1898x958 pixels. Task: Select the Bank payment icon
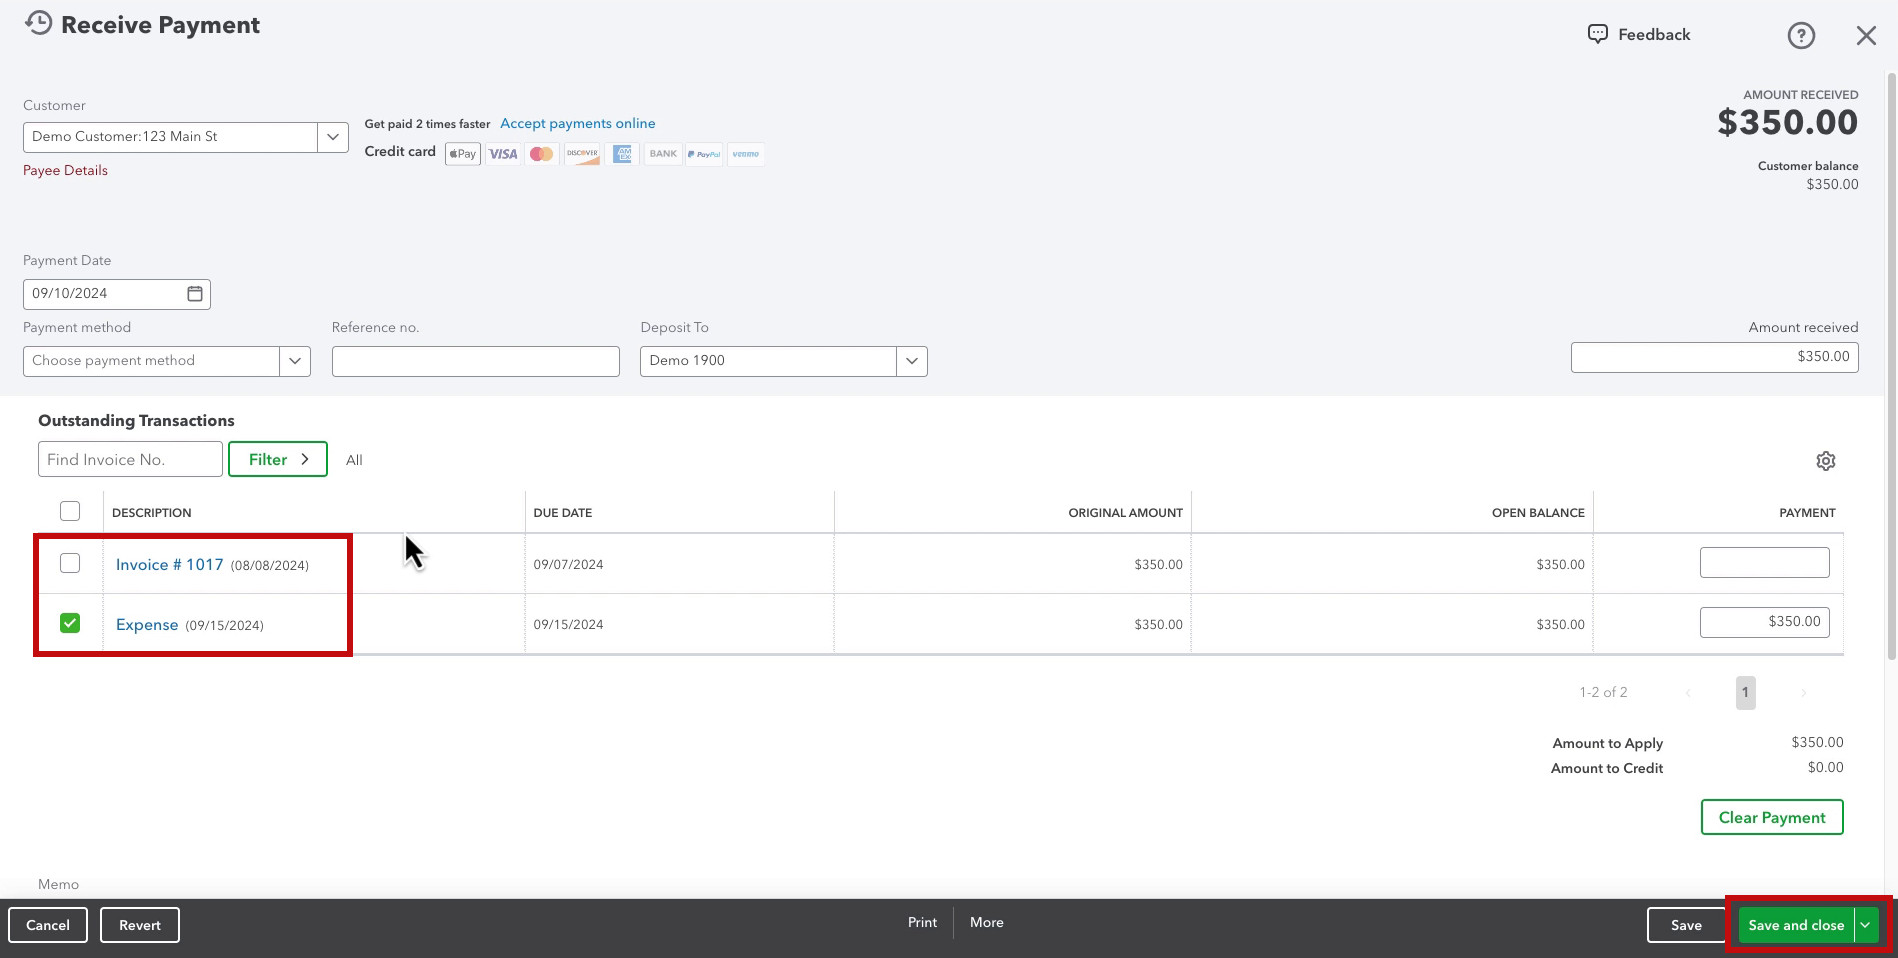(663, 154)
